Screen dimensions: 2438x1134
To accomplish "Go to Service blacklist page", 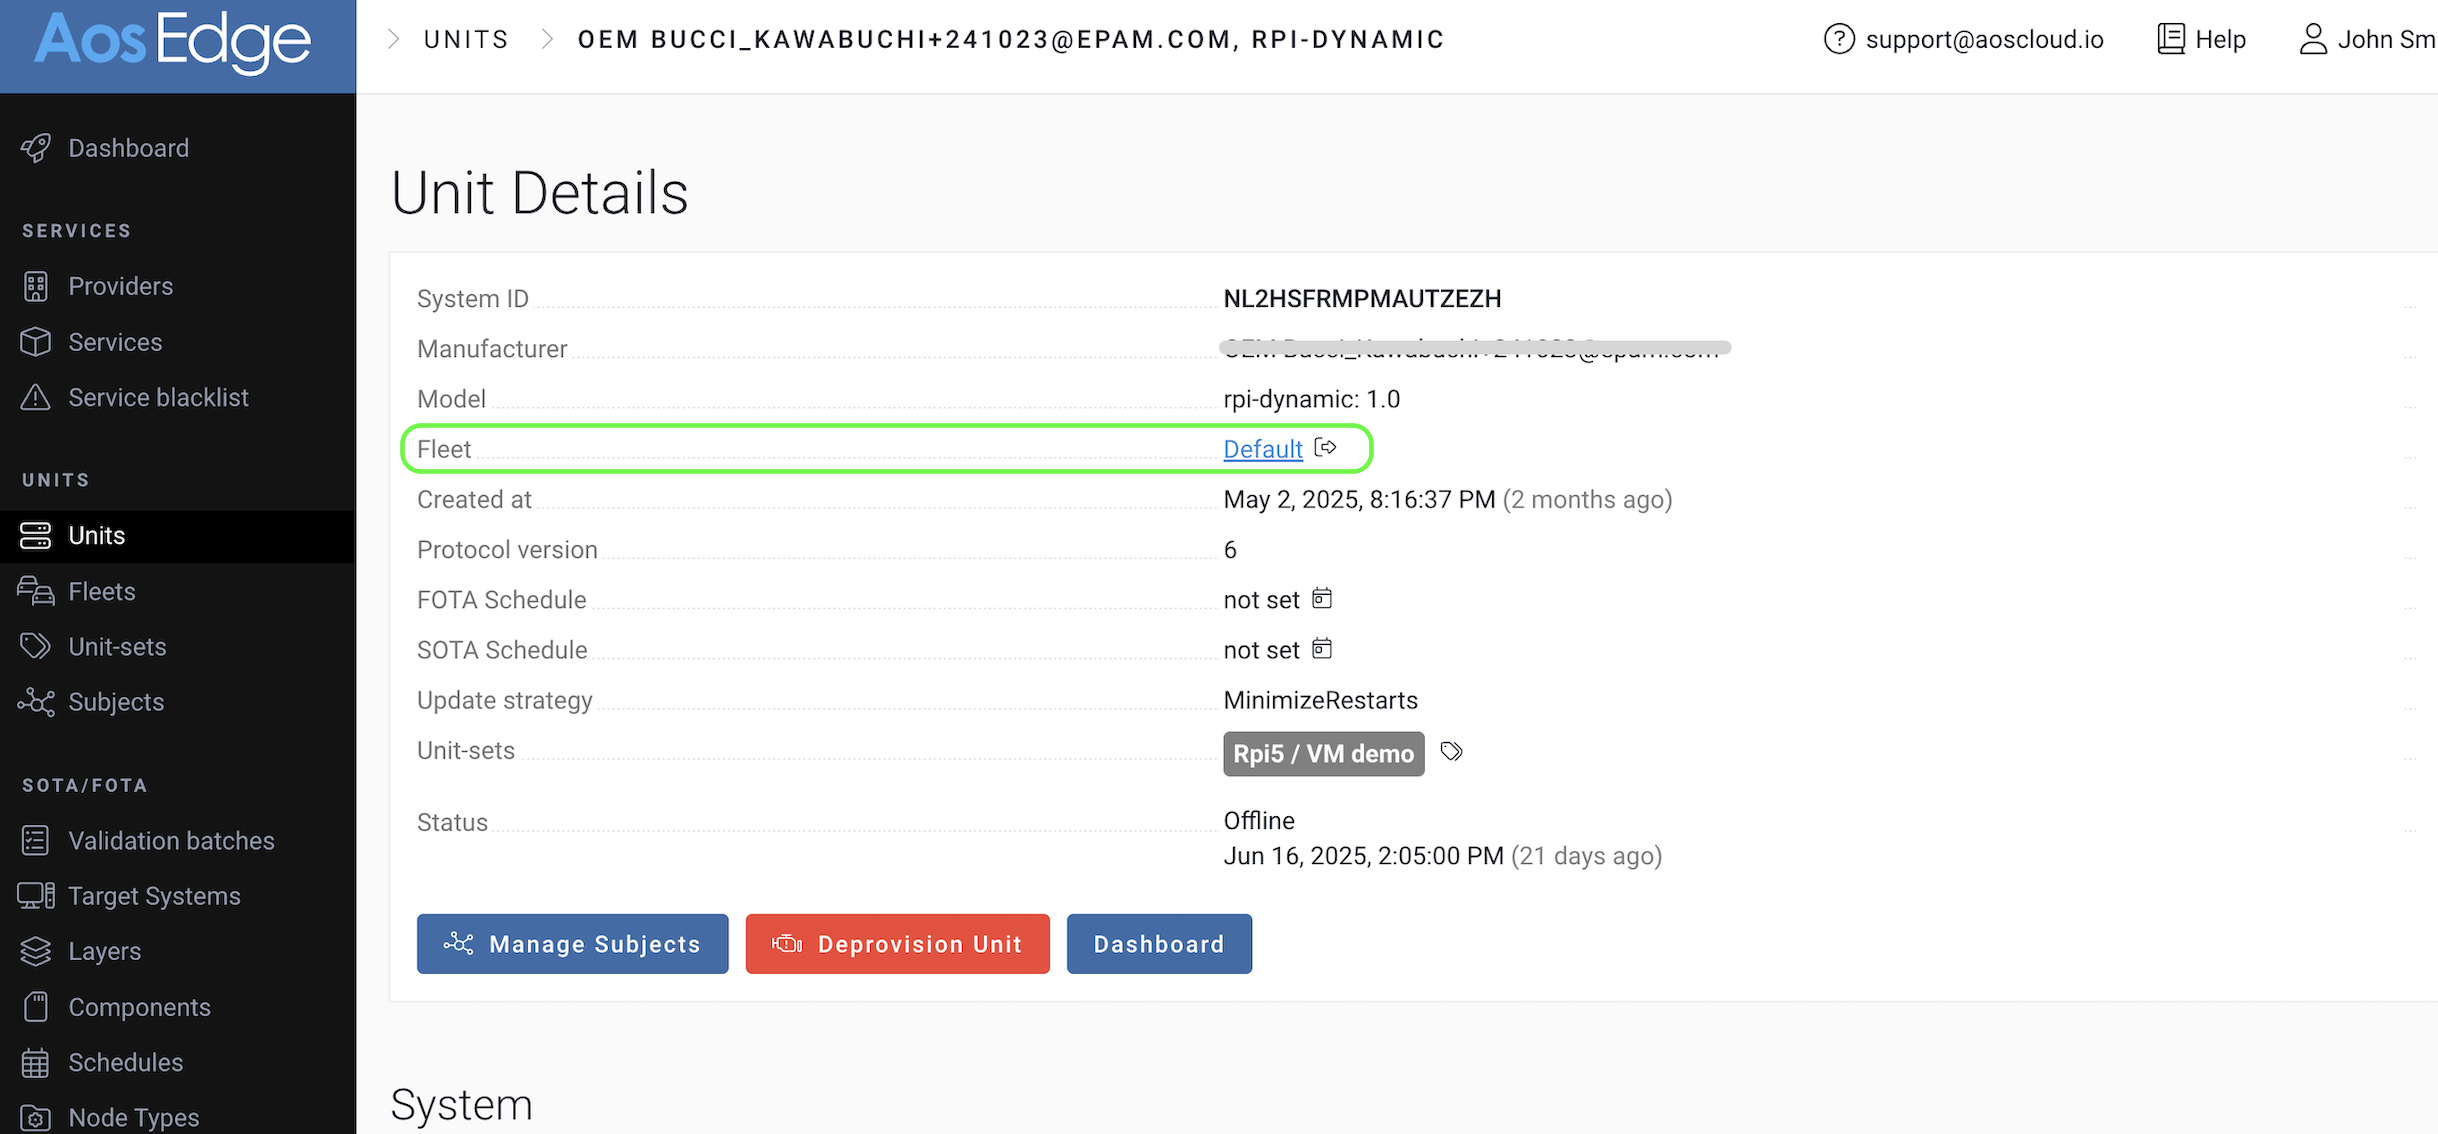I will pos(158,397).
